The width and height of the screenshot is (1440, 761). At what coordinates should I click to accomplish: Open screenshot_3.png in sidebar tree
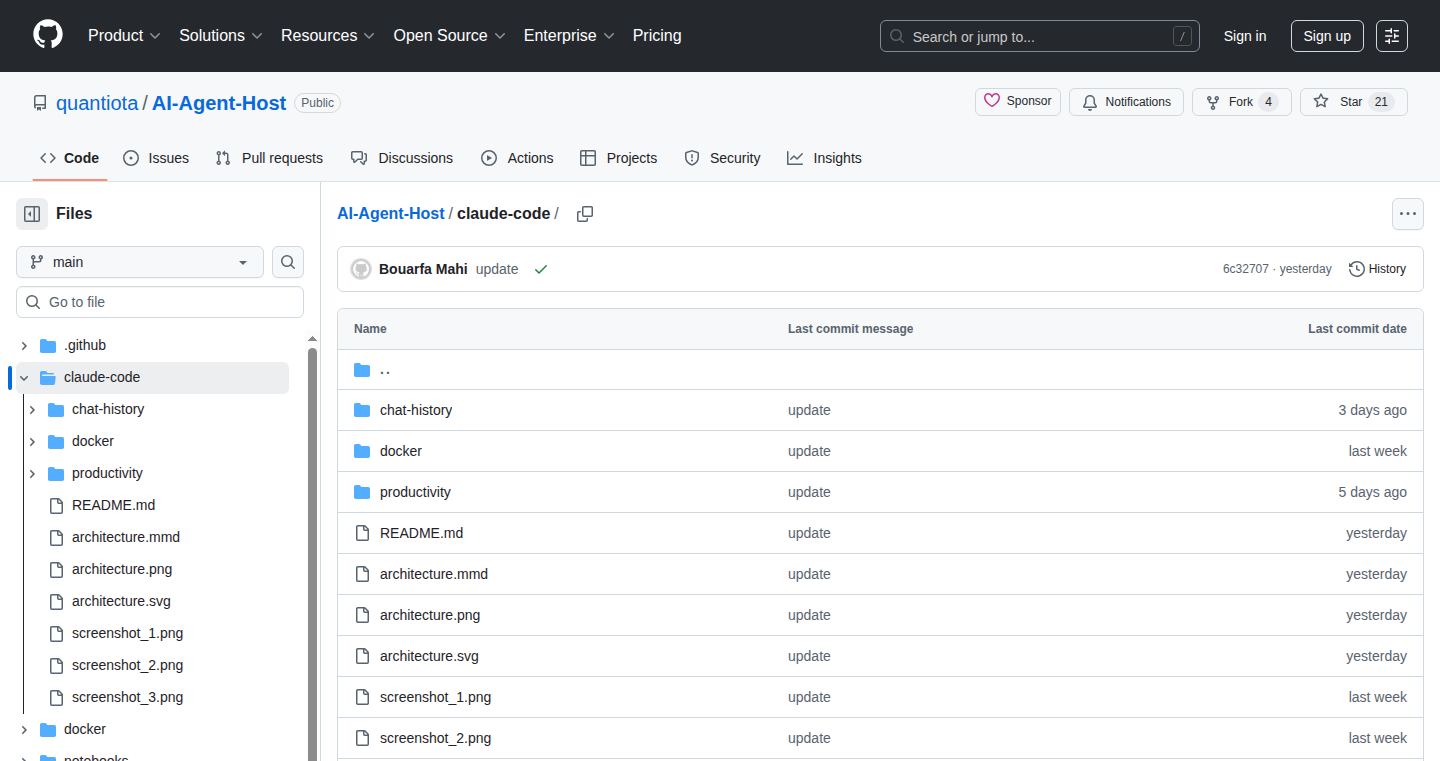[x=128, y=697]
